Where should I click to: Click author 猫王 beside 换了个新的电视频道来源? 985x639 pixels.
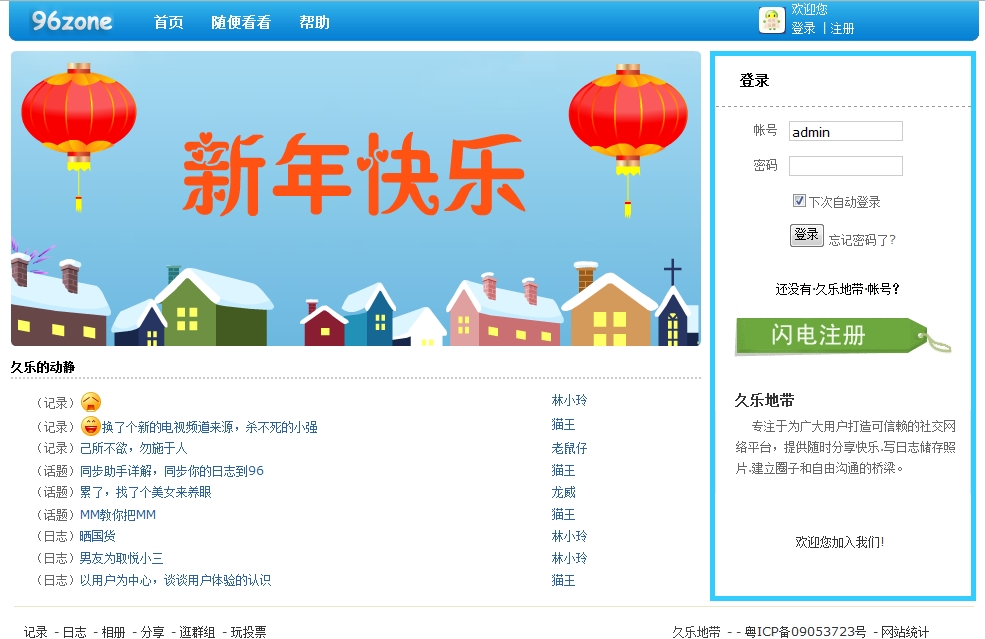click(x=563, y=425)
